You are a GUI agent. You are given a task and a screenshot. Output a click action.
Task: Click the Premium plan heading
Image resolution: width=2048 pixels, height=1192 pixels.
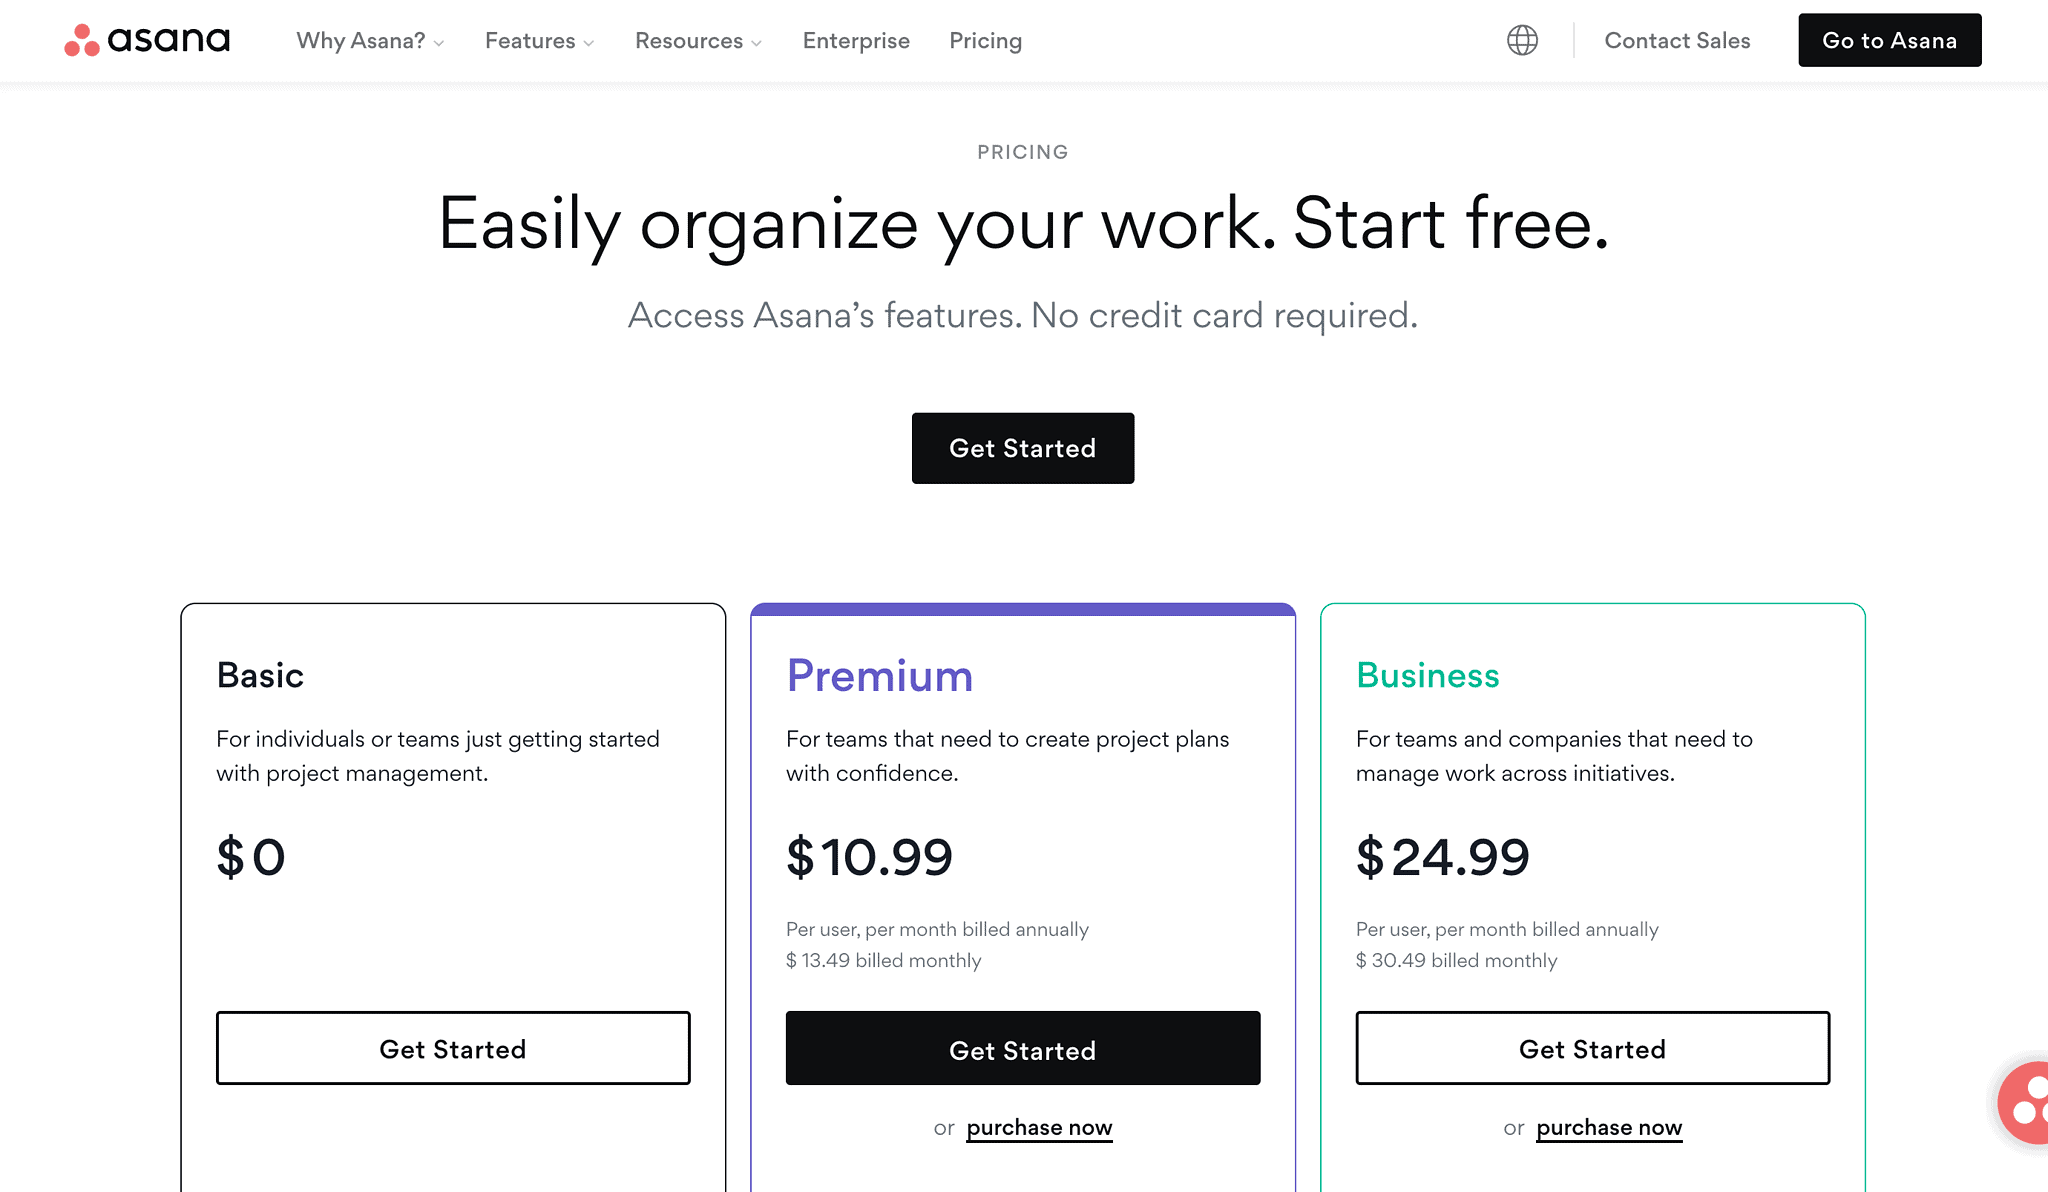tap(879, 676)
